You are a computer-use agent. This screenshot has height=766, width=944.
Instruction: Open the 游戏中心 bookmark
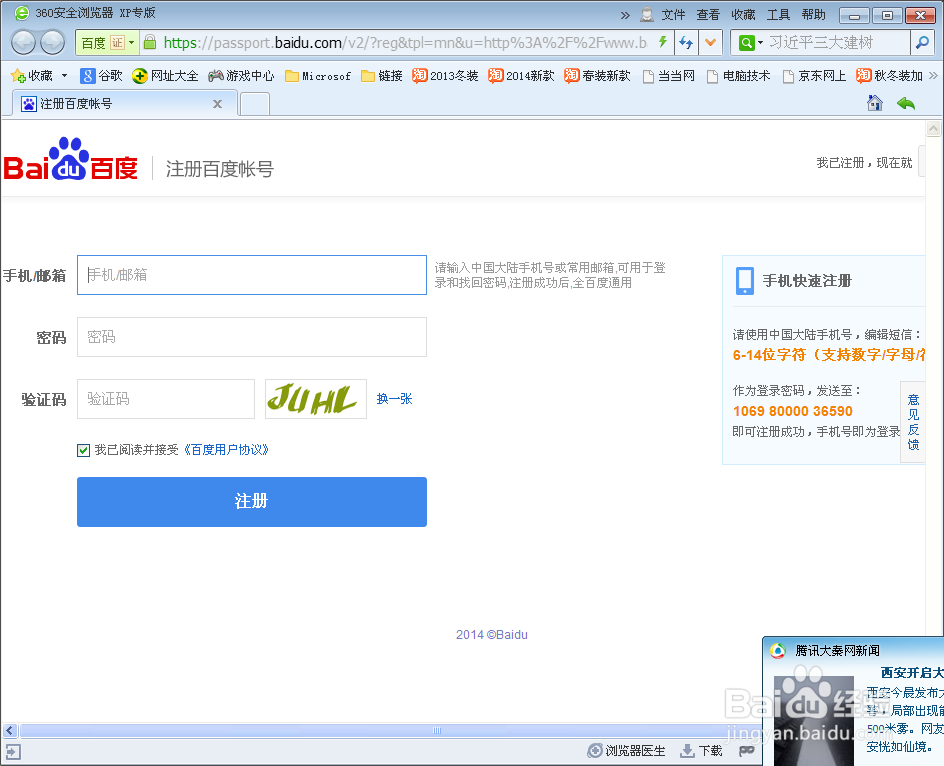tap(241, 76)
